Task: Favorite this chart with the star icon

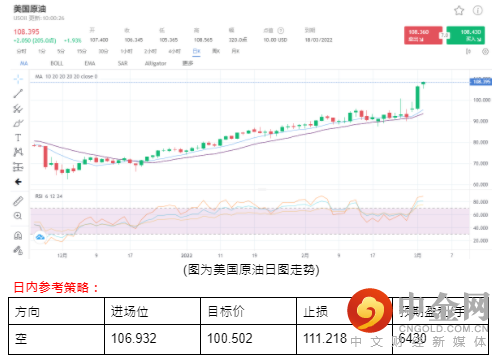Action: point(459,11)
